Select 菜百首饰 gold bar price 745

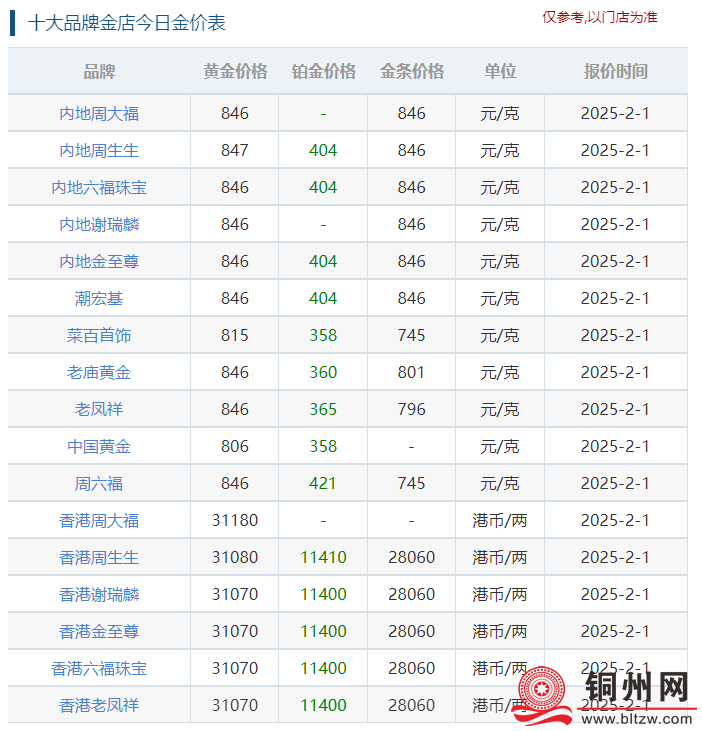point(412,335)
